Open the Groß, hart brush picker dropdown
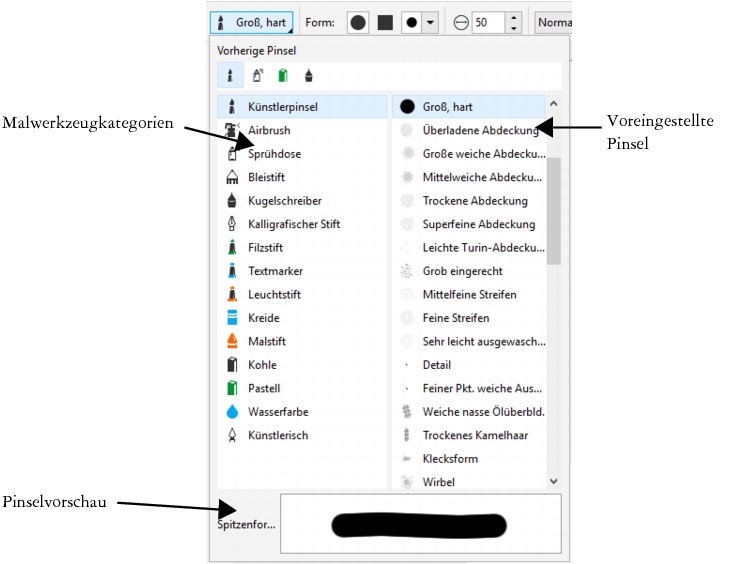Image resolution: width=731 pixels, height=564 pixels. [x=252, y=22]
